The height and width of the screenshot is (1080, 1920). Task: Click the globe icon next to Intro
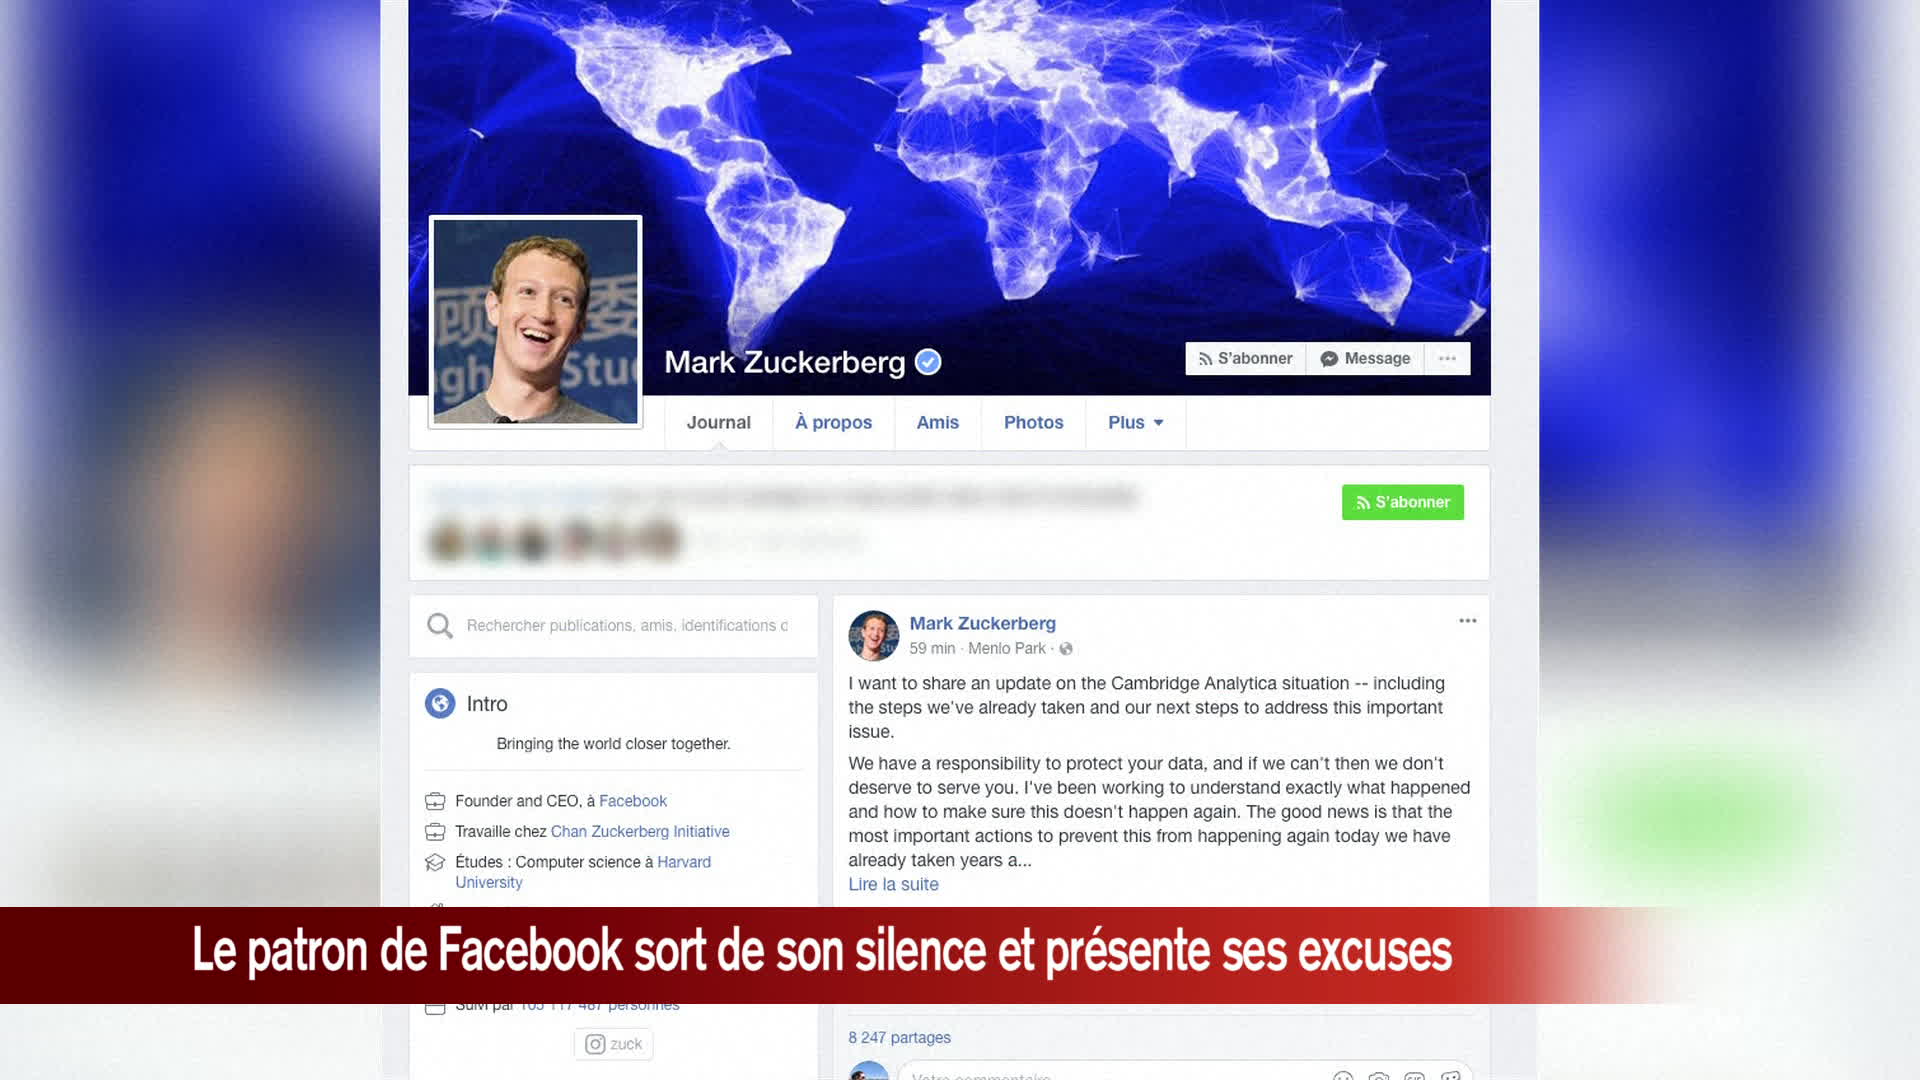tap(440, 704)
